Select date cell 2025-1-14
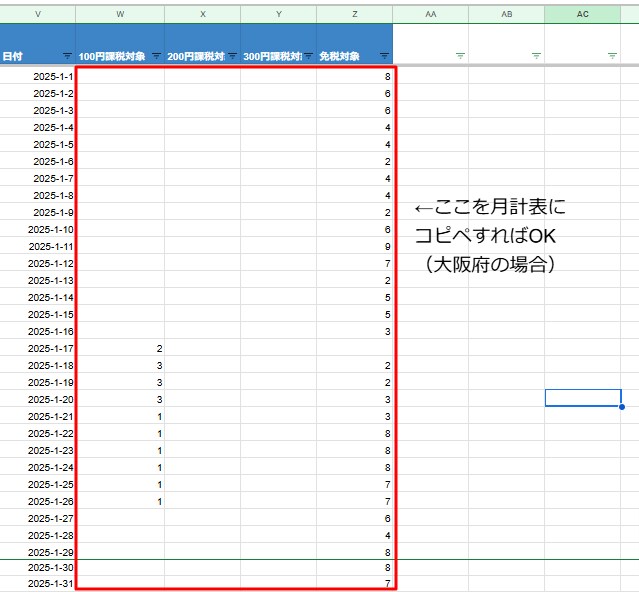 [37, 298]
